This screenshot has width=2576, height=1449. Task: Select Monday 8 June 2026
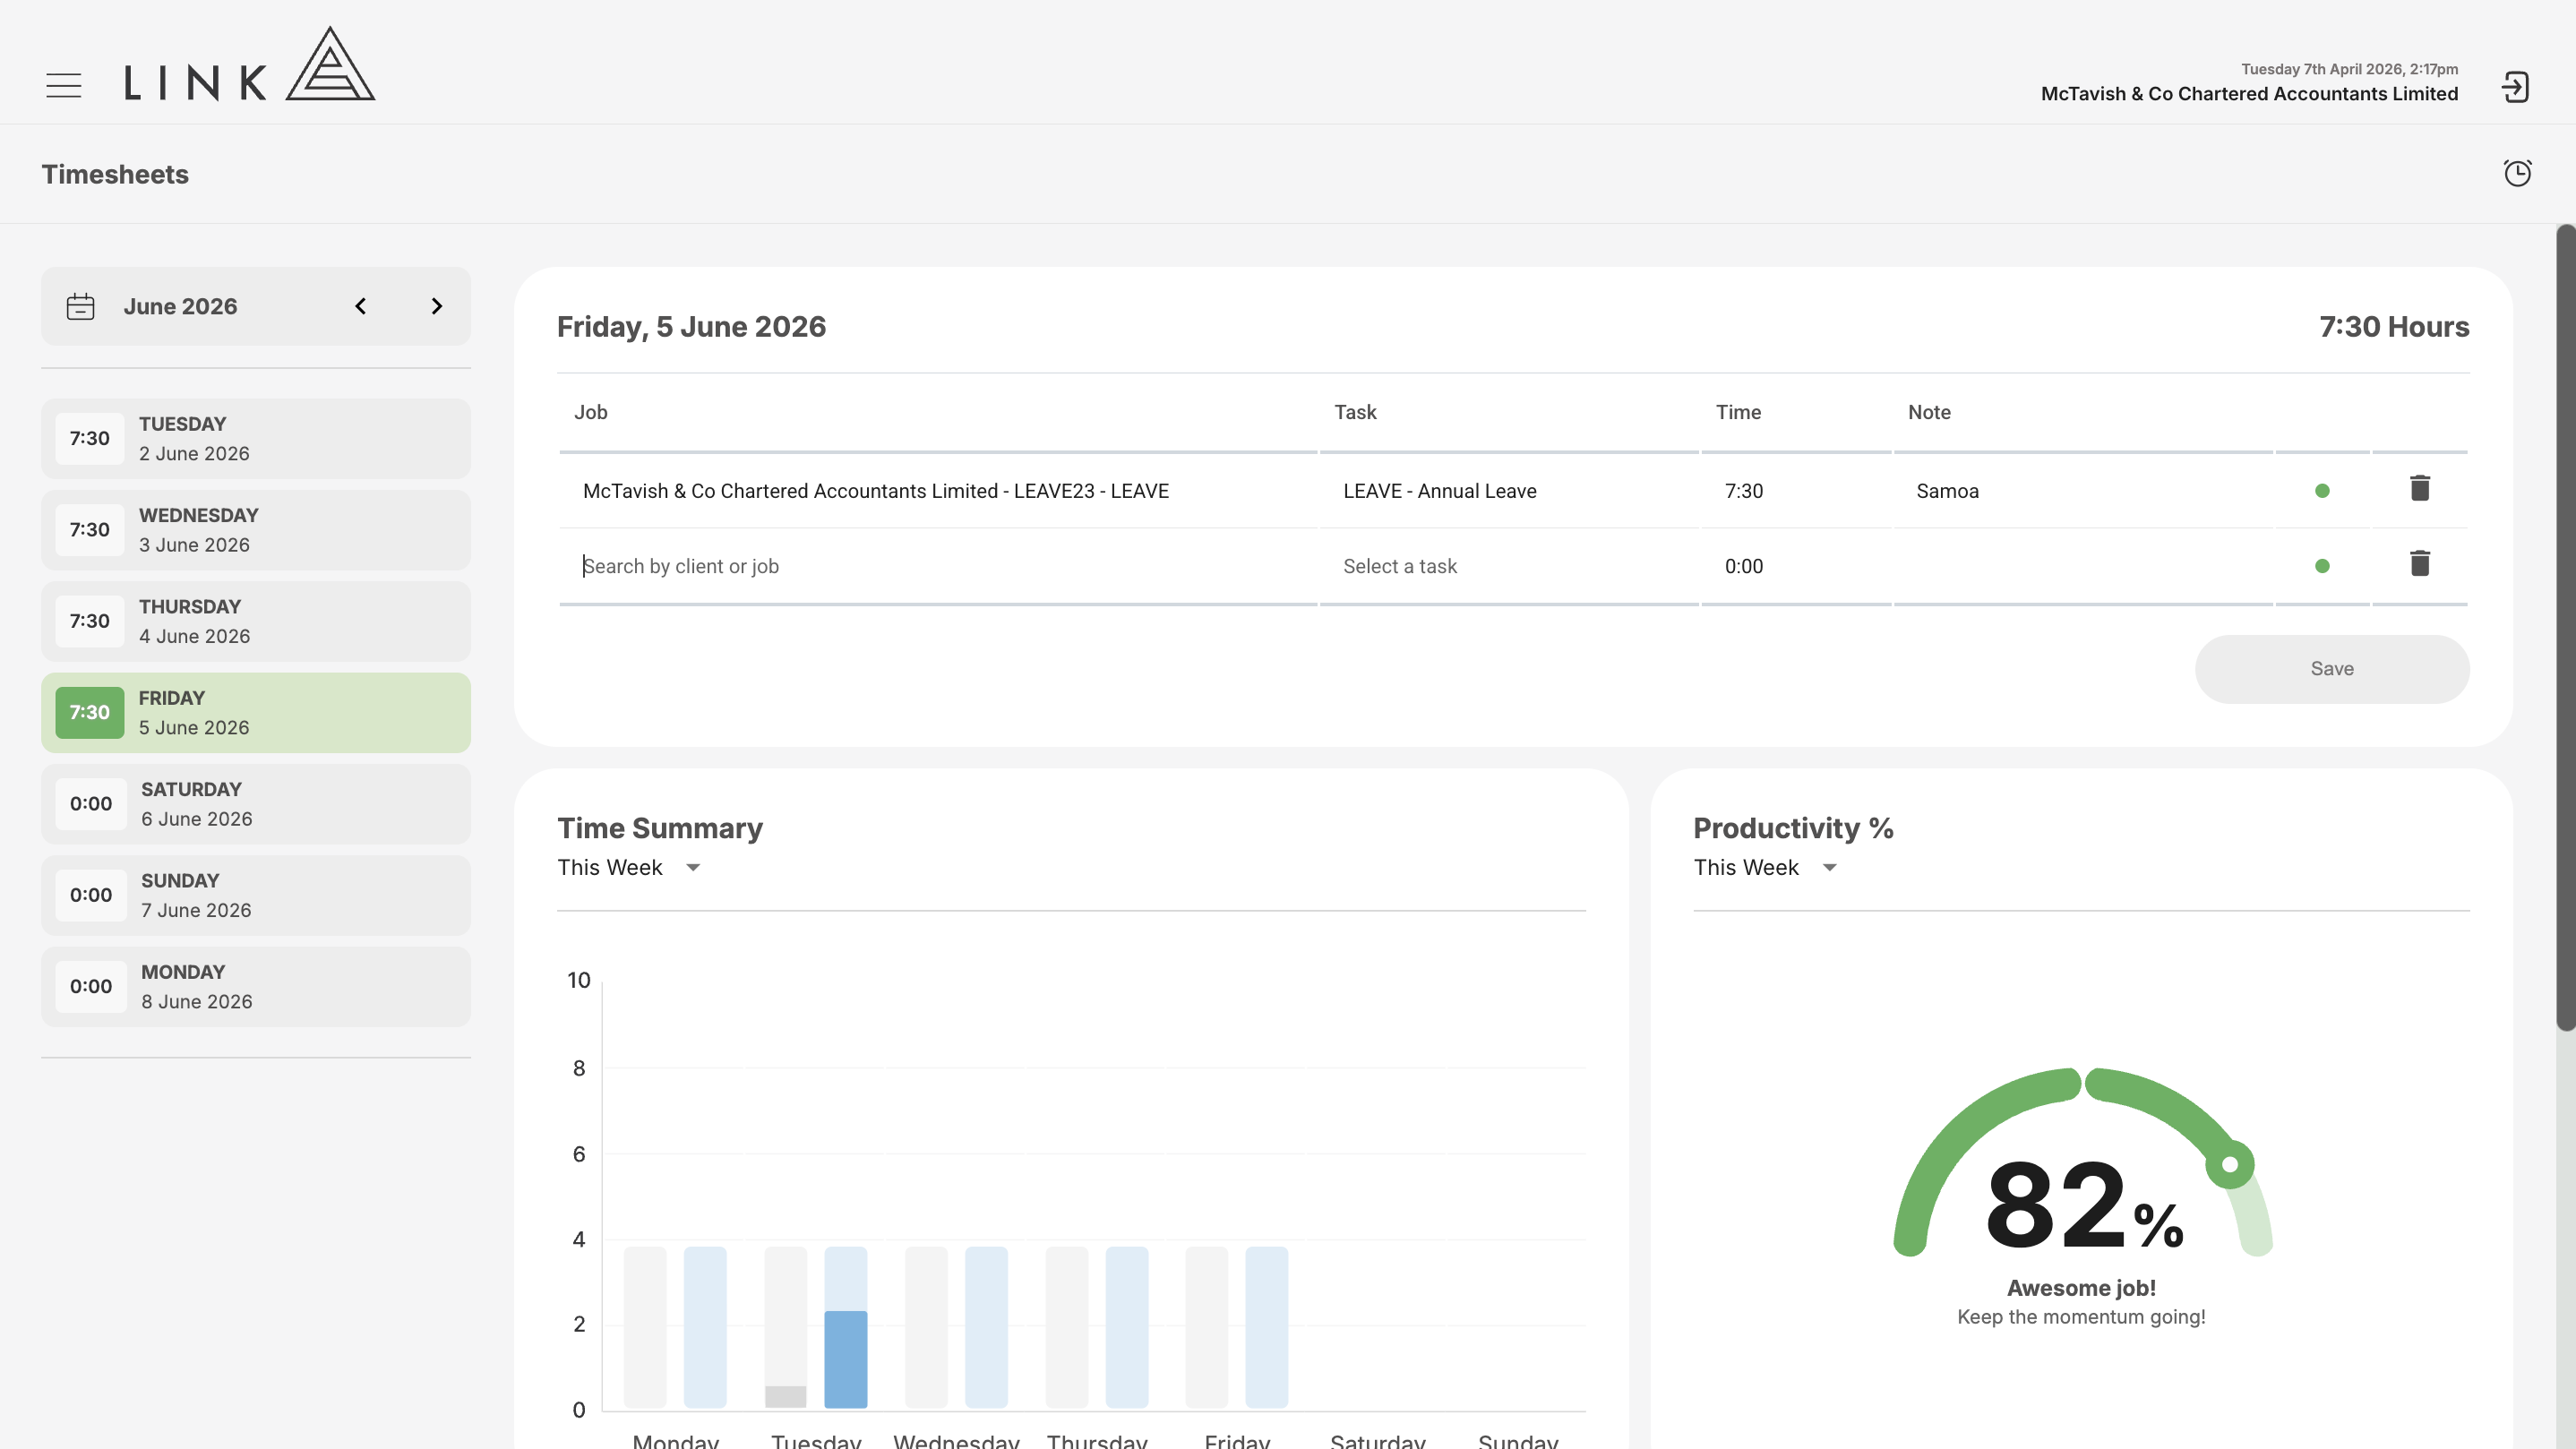pyautogui.click(x=256, y=986)
